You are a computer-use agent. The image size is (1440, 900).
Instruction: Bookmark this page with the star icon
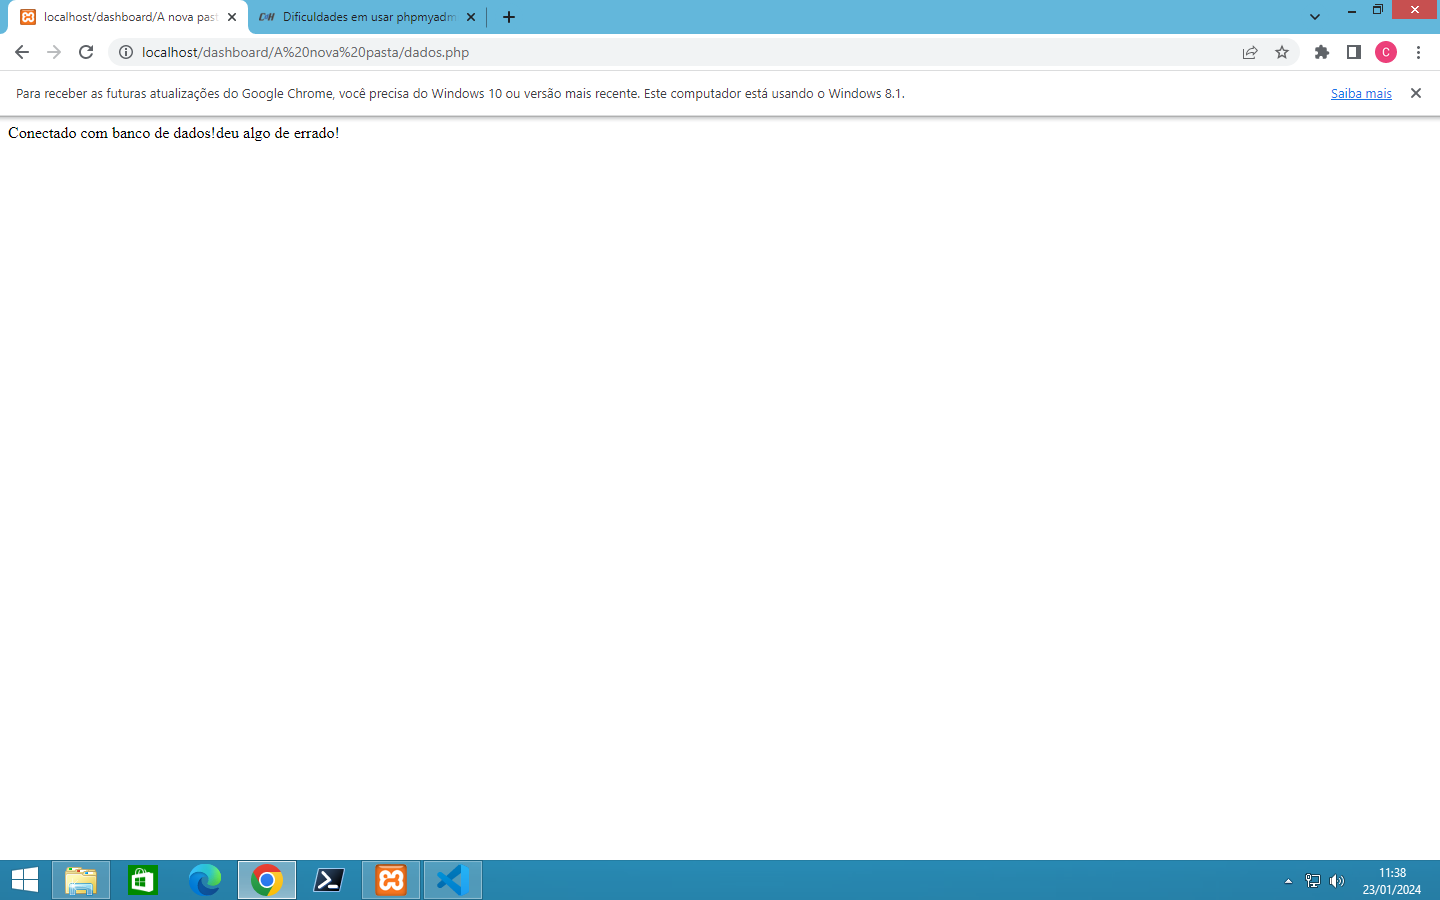pyautogui.click(x=1282, y=52)
